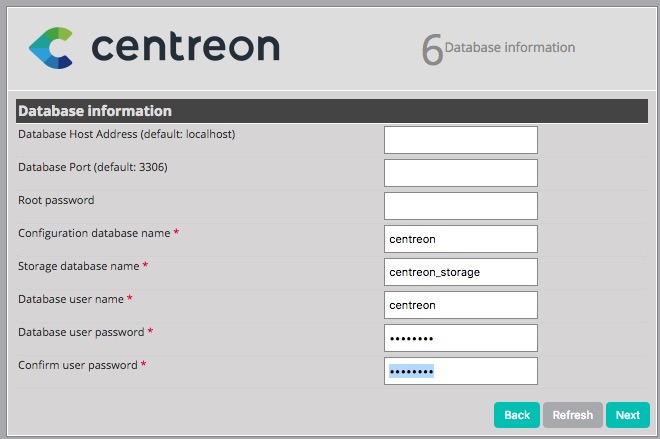660x439 pixels.
Task: Go back with the Back button
Action: [516, 415]
